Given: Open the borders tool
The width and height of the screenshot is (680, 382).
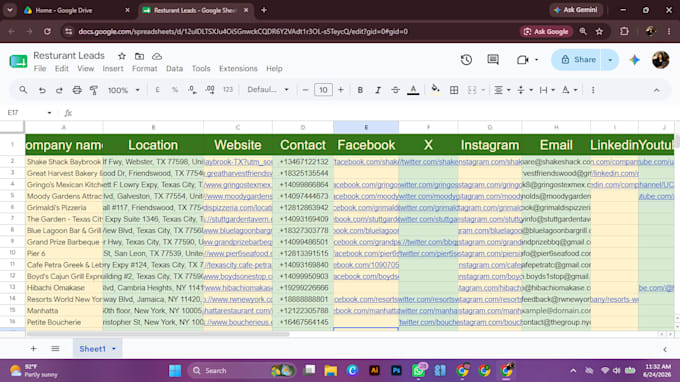Looking at the screenshot, I should click(x=454, y=90).
